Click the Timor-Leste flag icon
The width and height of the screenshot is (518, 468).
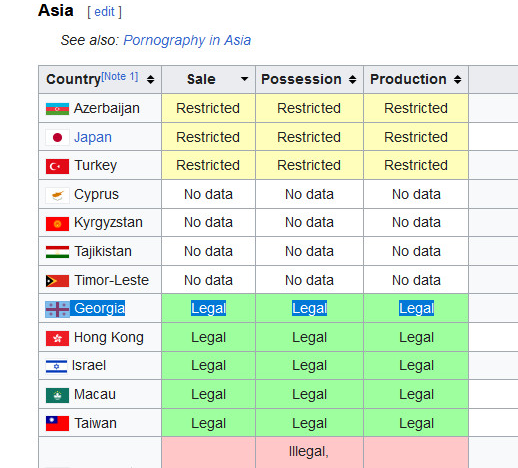[x=57, y=281]
